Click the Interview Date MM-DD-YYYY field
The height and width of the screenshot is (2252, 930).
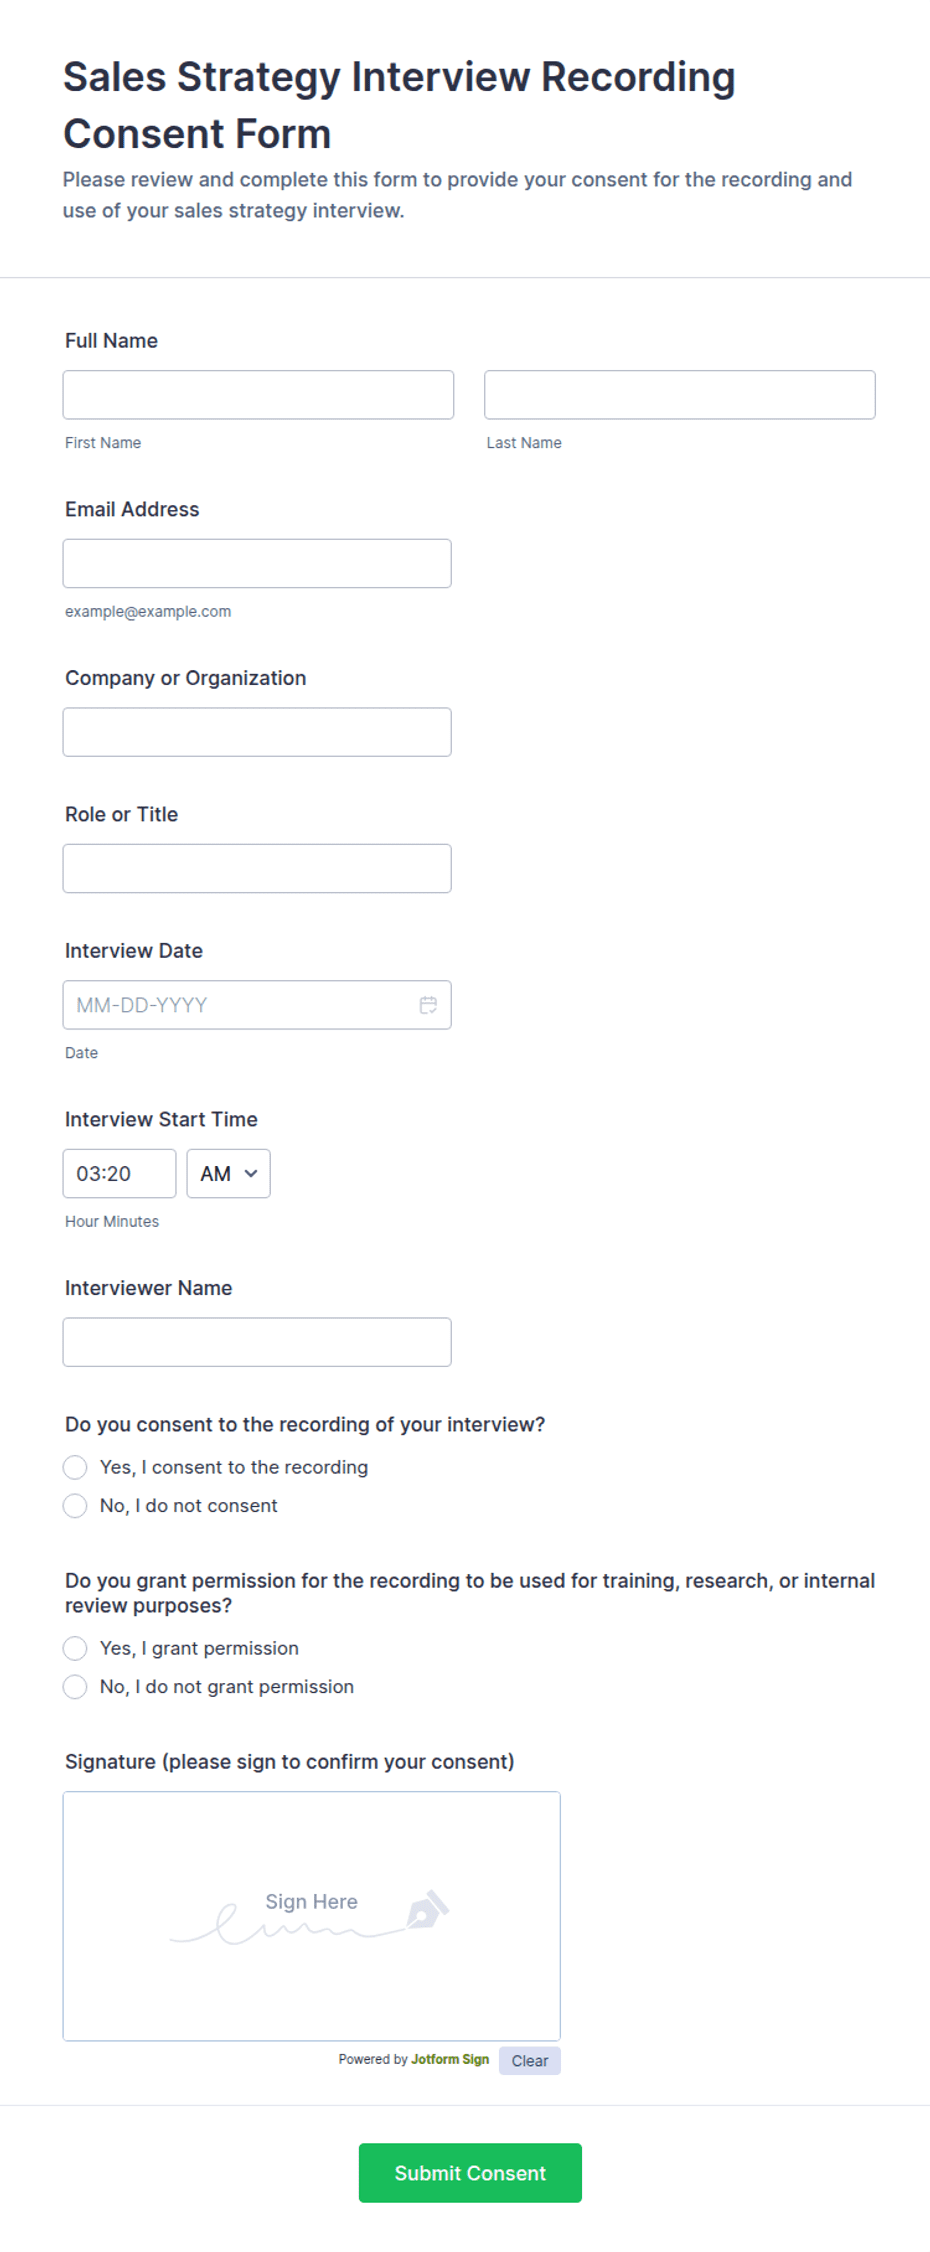[257, 1005]
